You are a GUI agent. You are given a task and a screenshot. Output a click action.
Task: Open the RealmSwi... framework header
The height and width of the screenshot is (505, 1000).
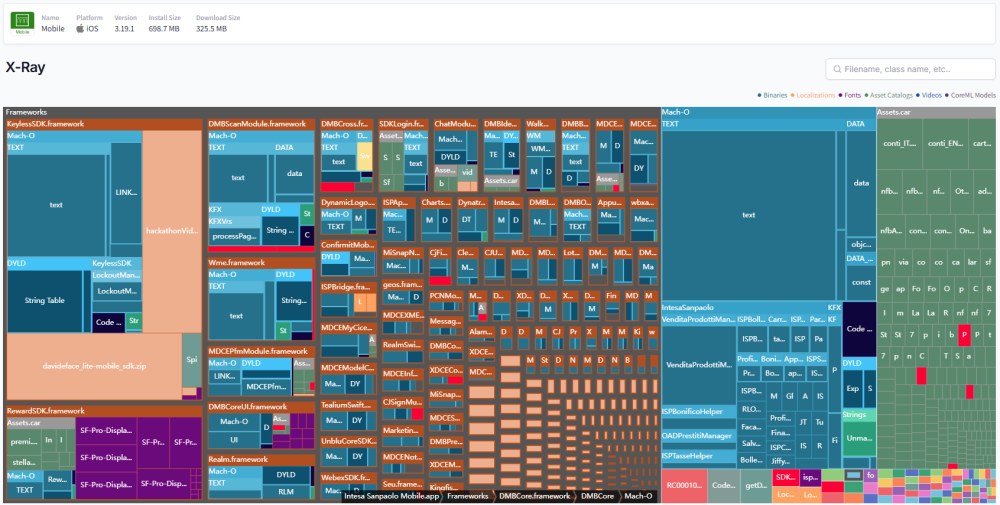pos(403,344)
